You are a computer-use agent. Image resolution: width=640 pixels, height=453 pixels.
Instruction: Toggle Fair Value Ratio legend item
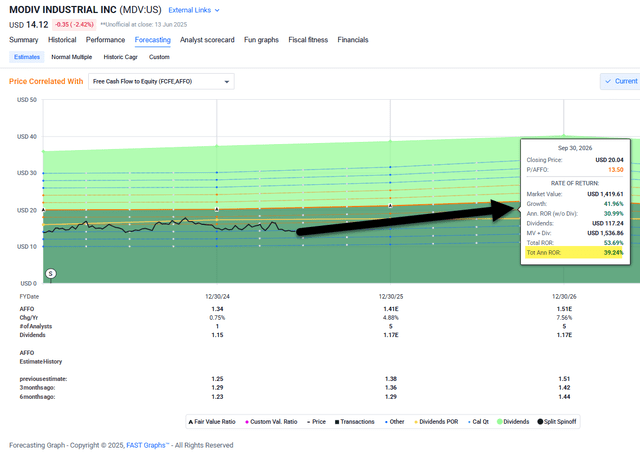pyautogui.click(x=212, y=422)
